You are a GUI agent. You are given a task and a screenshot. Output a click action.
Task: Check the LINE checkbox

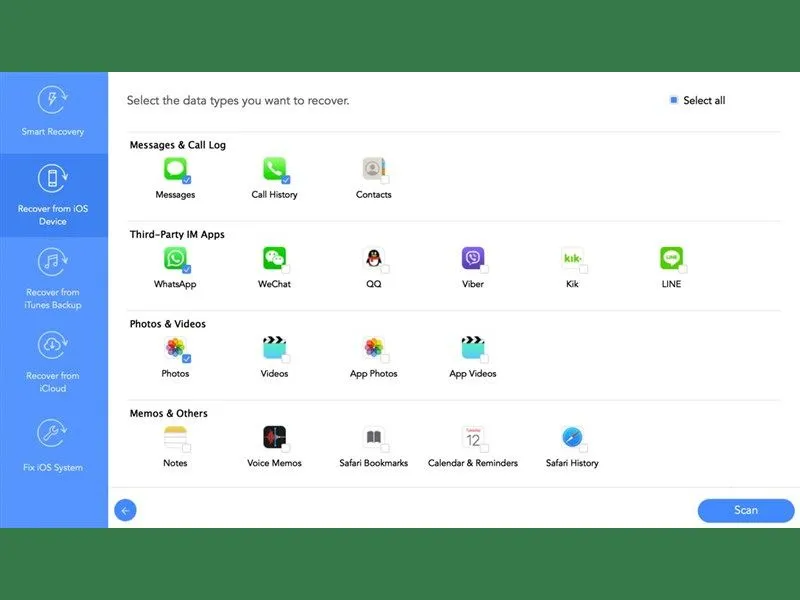[683, 269]
